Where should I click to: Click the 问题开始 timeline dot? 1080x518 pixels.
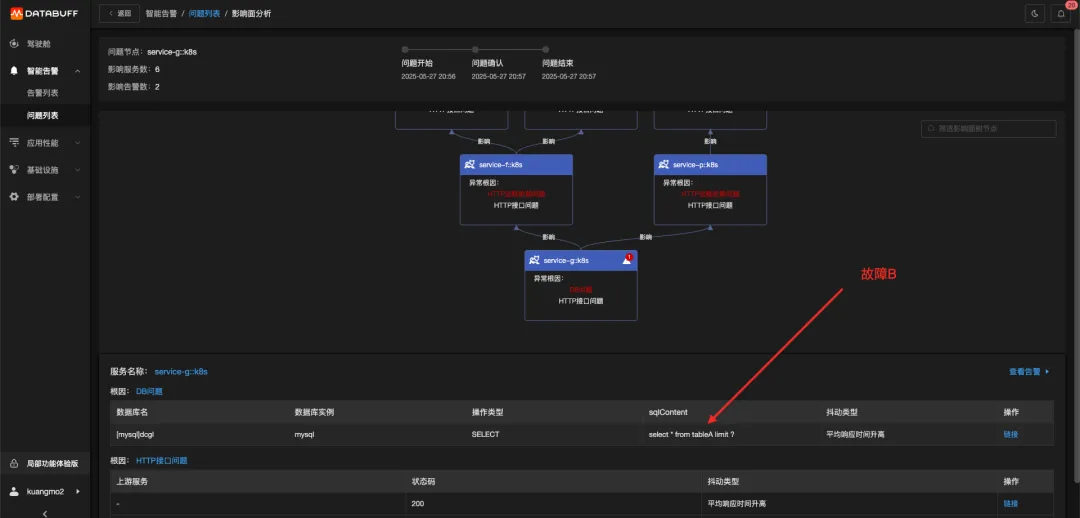coord(405,50)
